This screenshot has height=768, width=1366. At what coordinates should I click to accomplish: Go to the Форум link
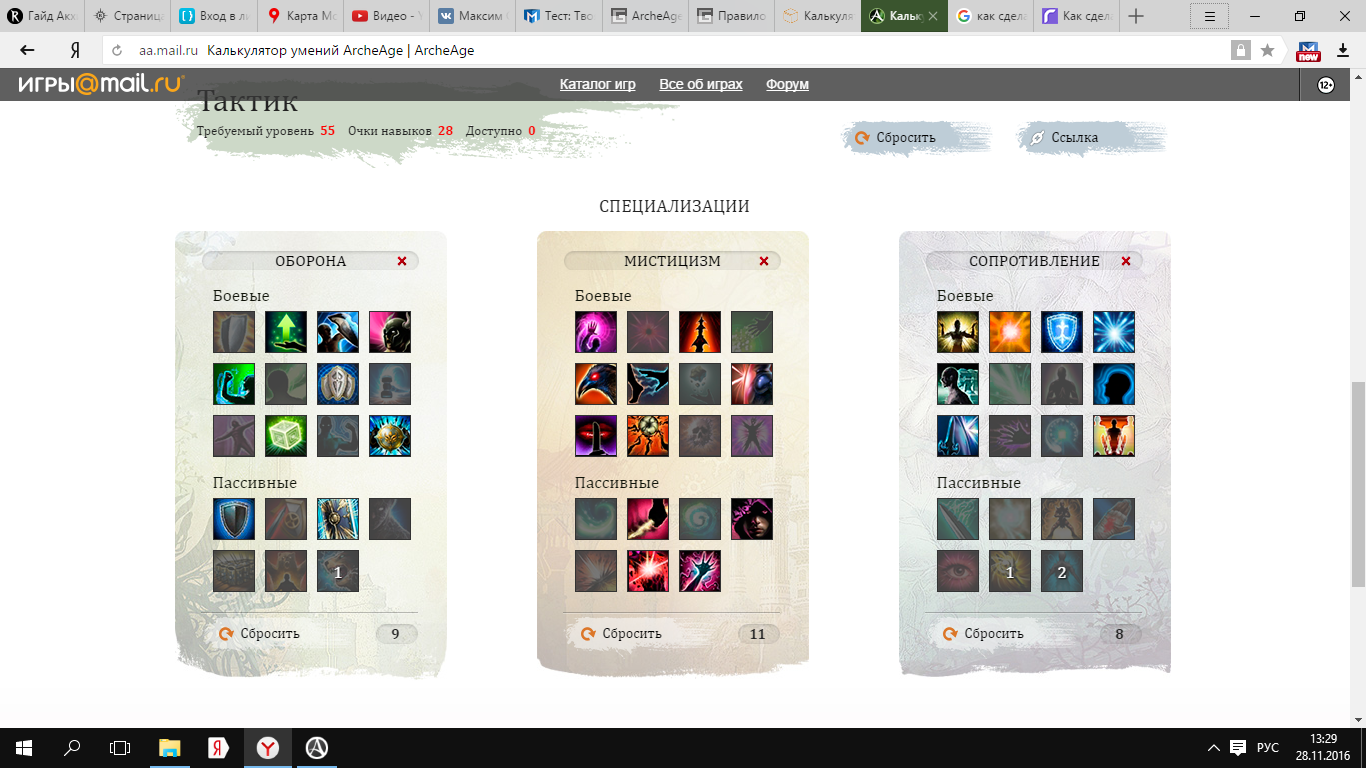(788, 84)
